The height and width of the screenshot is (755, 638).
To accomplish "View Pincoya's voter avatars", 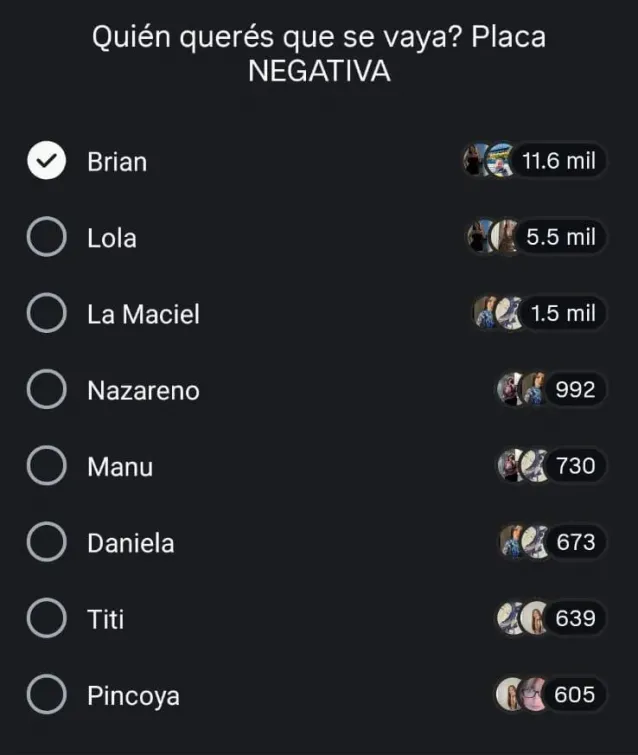I will 522,694.
